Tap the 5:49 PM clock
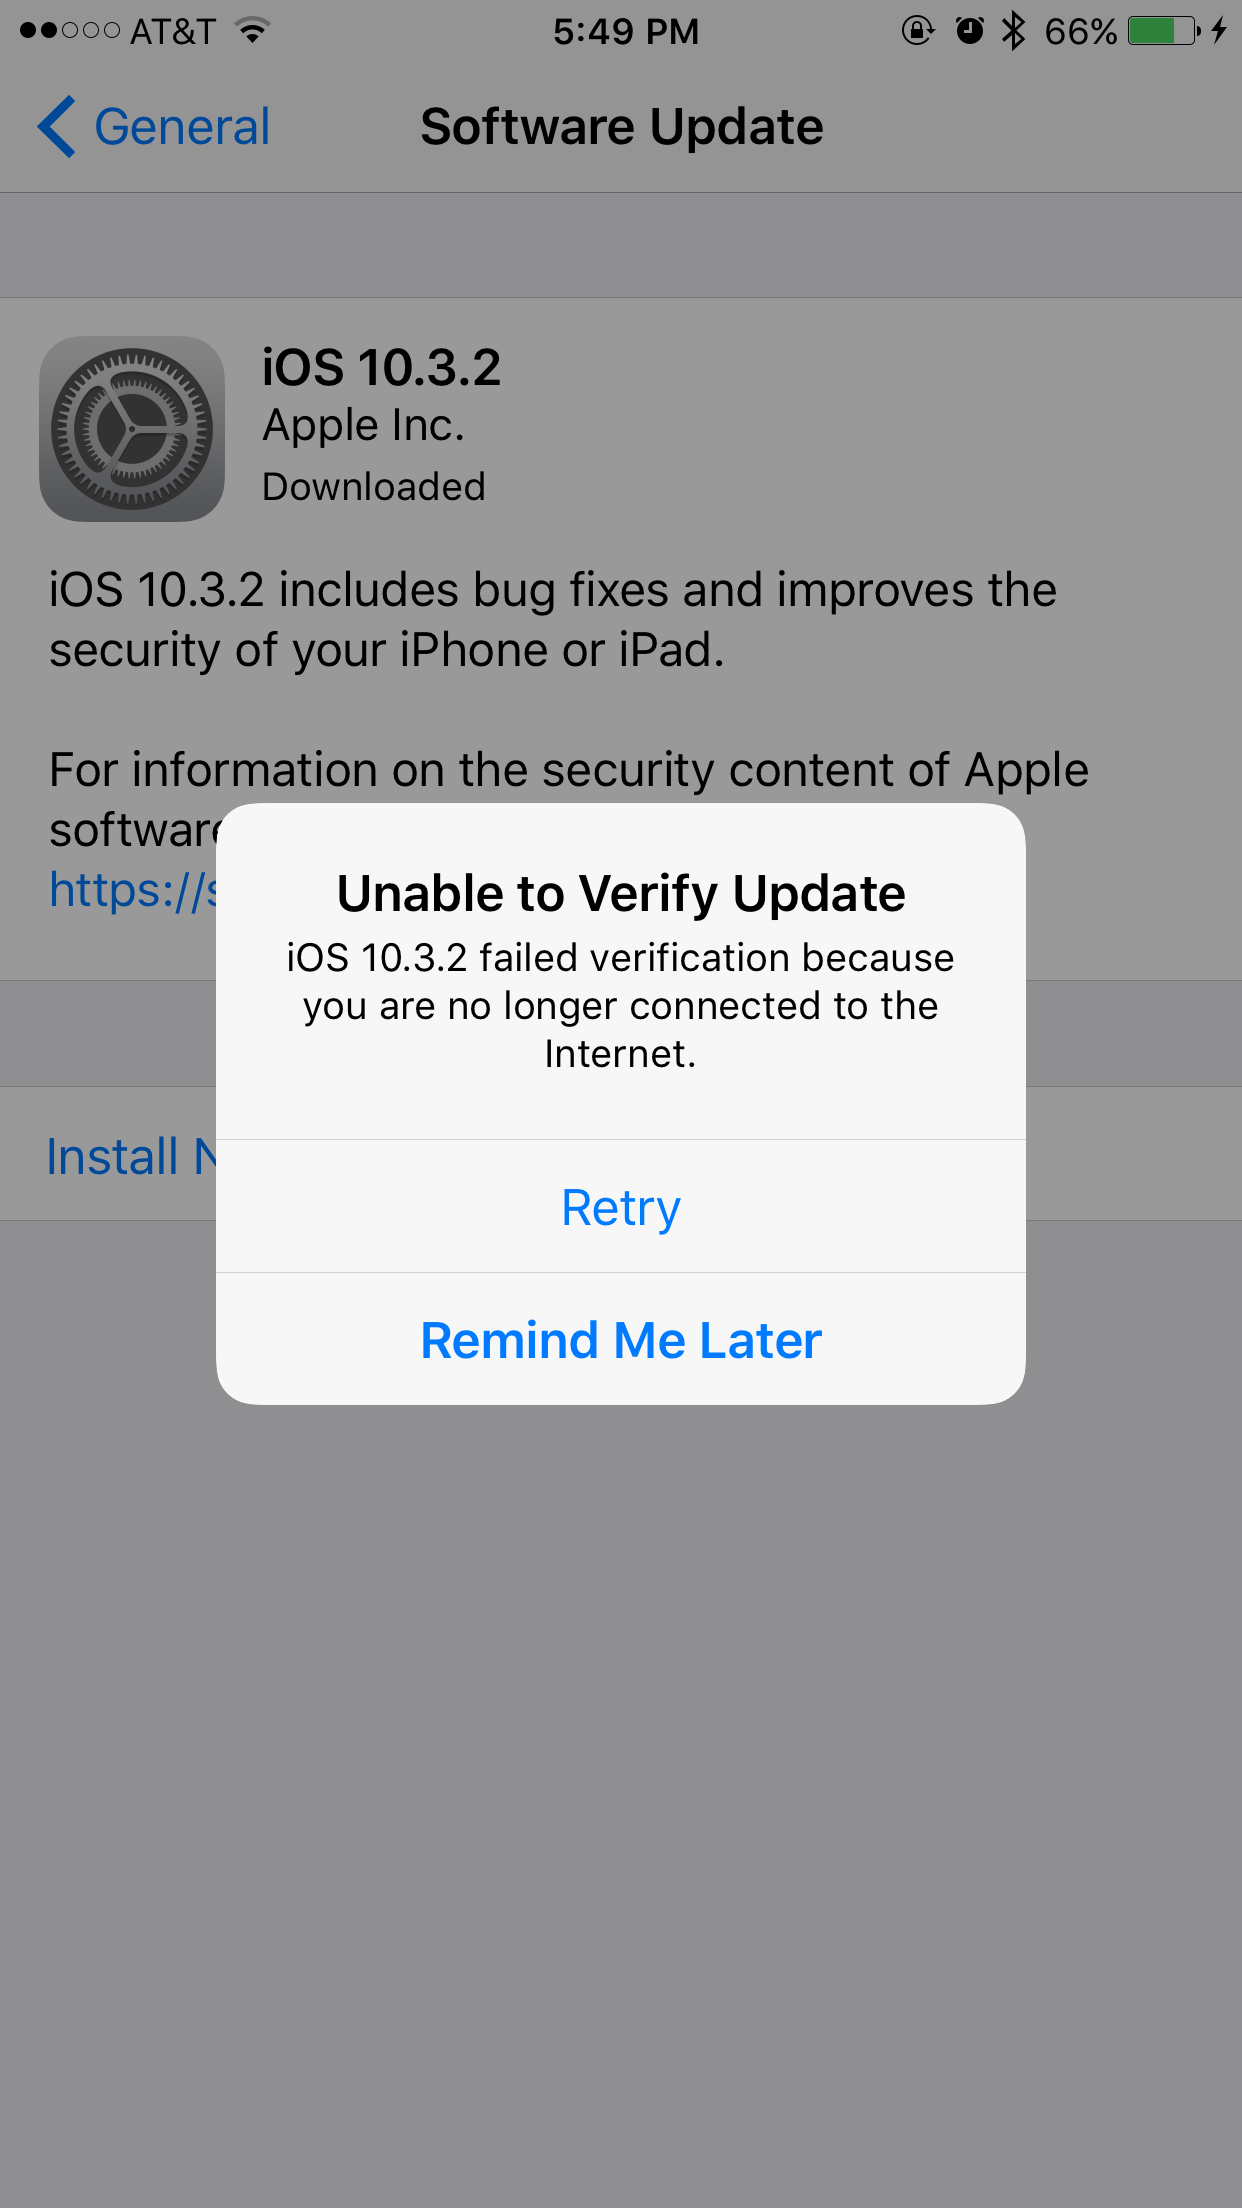1242x2208 pixels. (626, 31)
